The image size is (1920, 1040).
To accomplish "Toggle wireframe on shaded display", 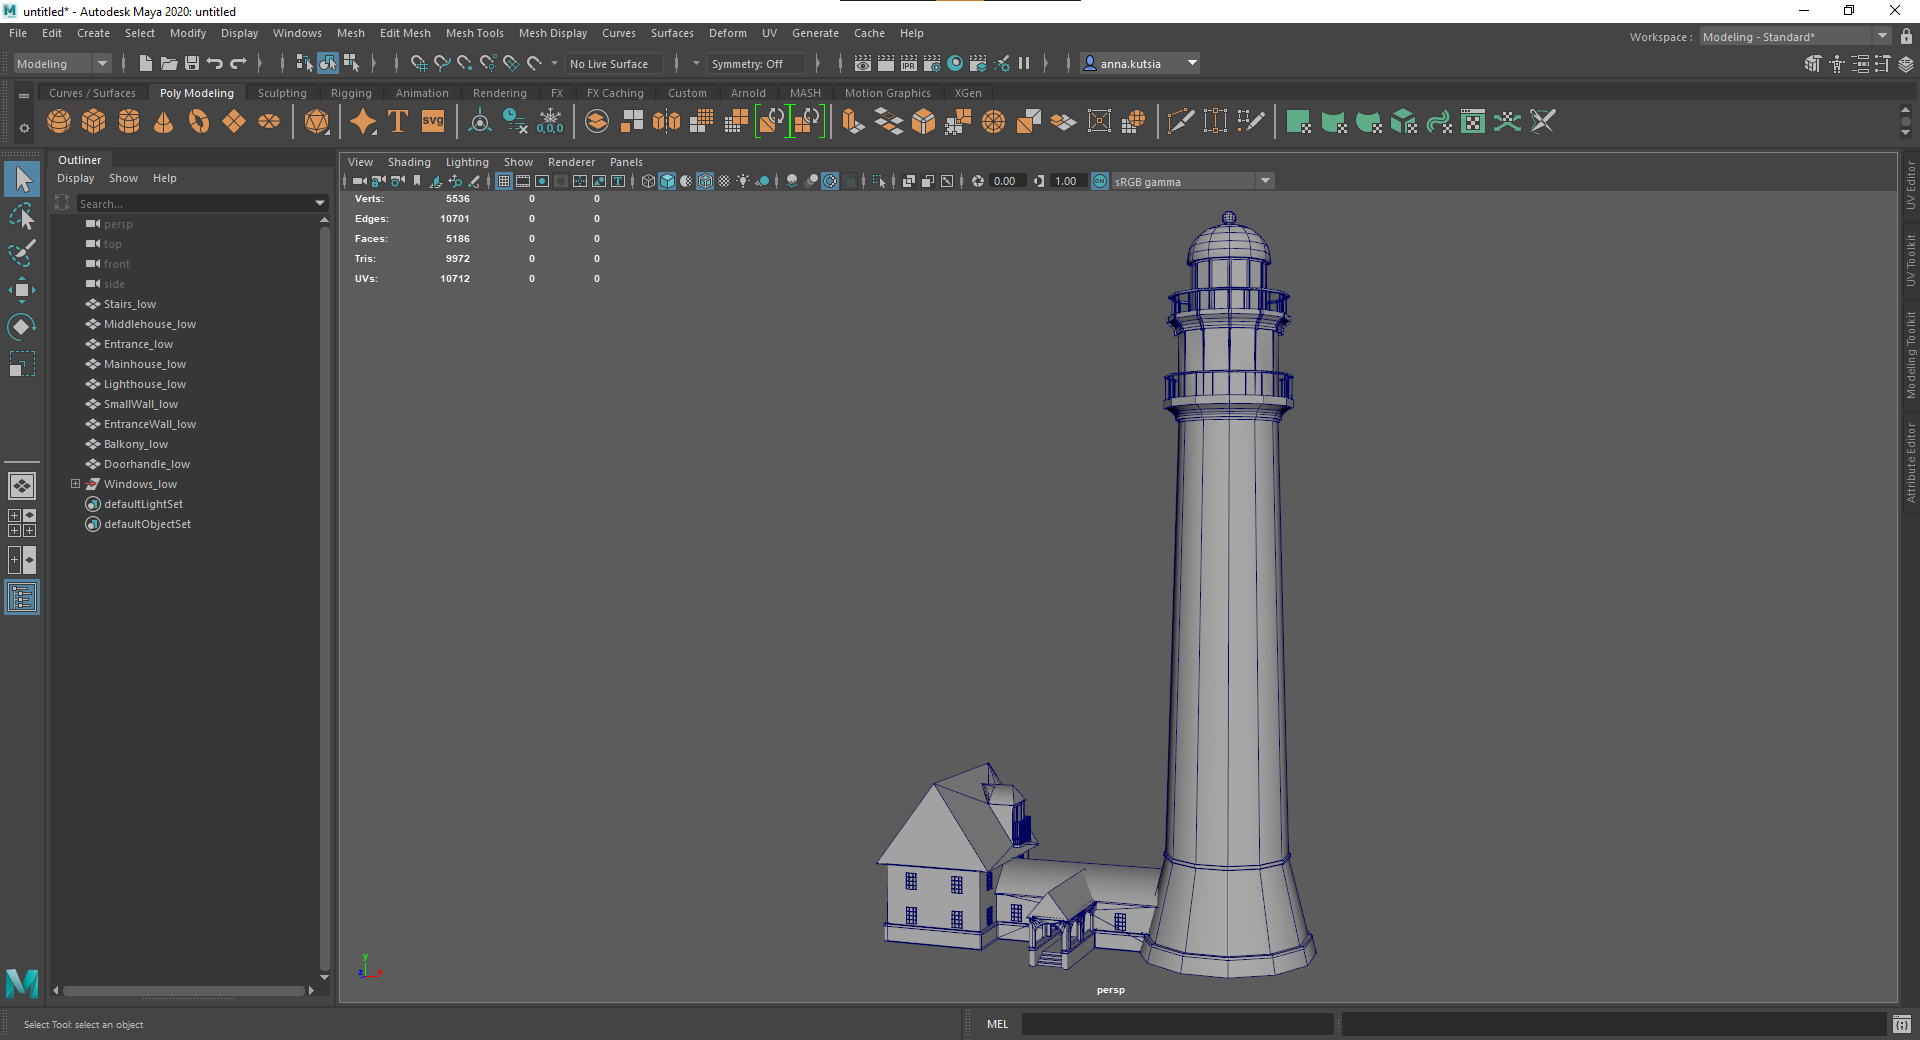I will [705, 181].
